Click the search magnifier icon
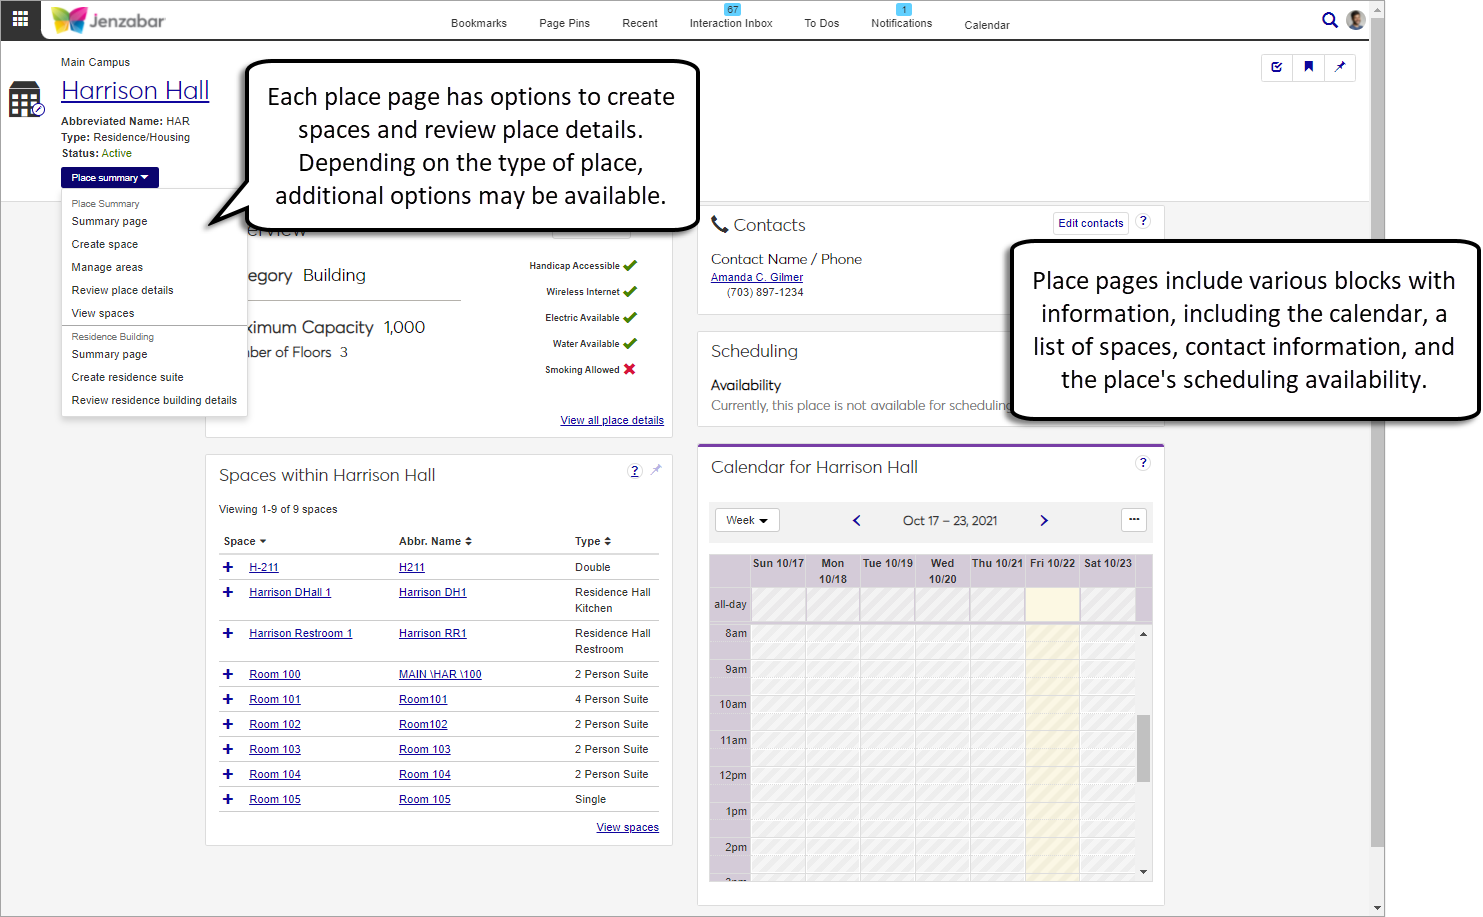Viewport: 1483px width, 917px height. 1329,20
